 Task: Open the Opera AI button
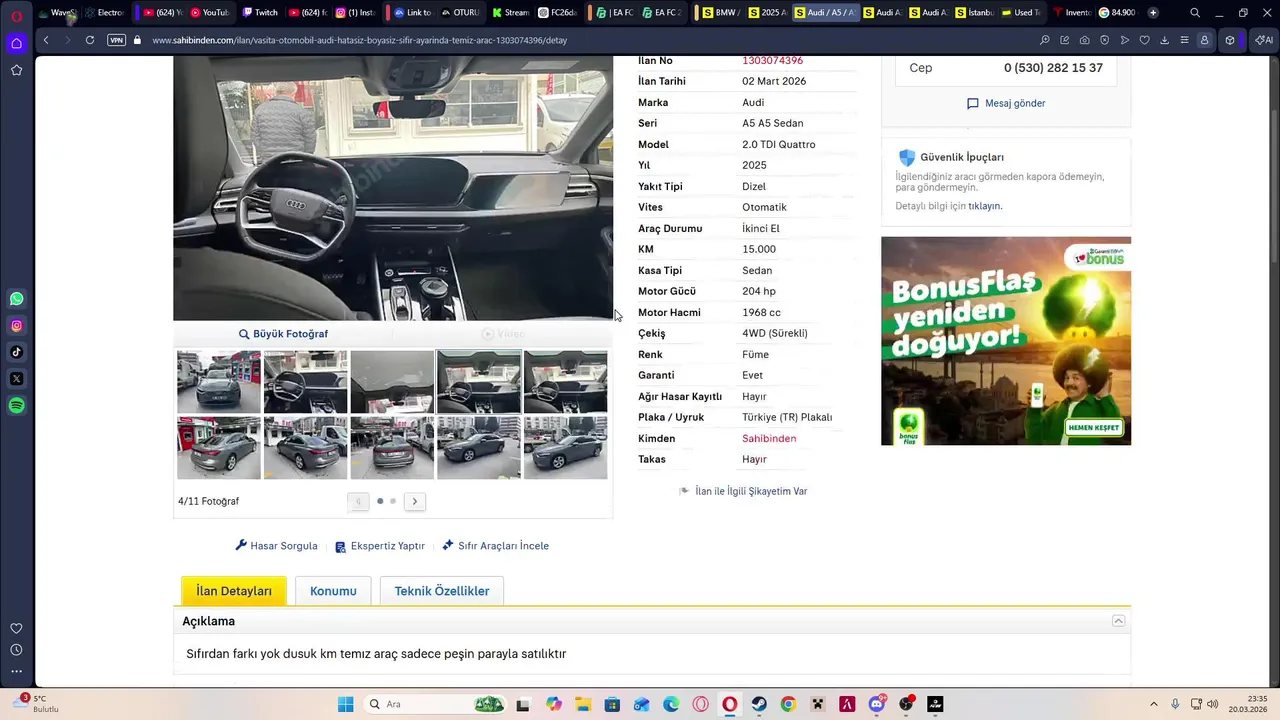(1263, 40)
